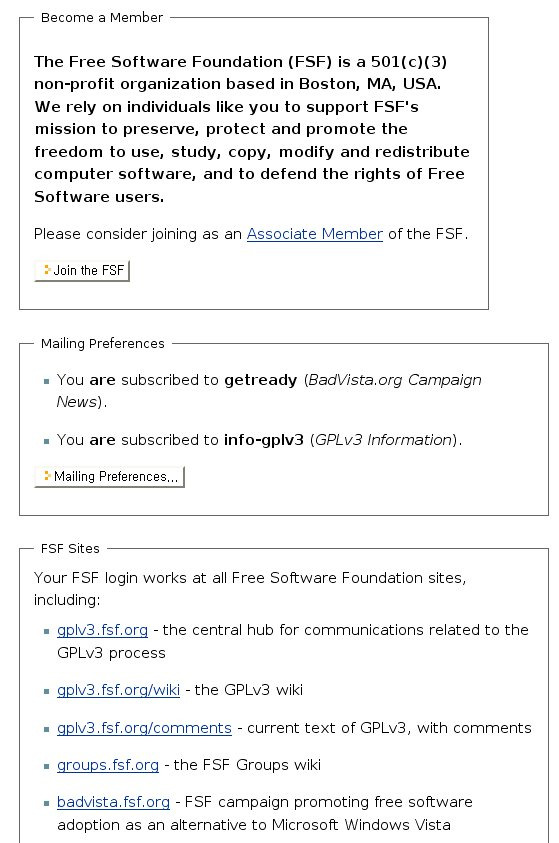559x843 pixels.
Task: Click the bold getready list name
Action: 261,380
